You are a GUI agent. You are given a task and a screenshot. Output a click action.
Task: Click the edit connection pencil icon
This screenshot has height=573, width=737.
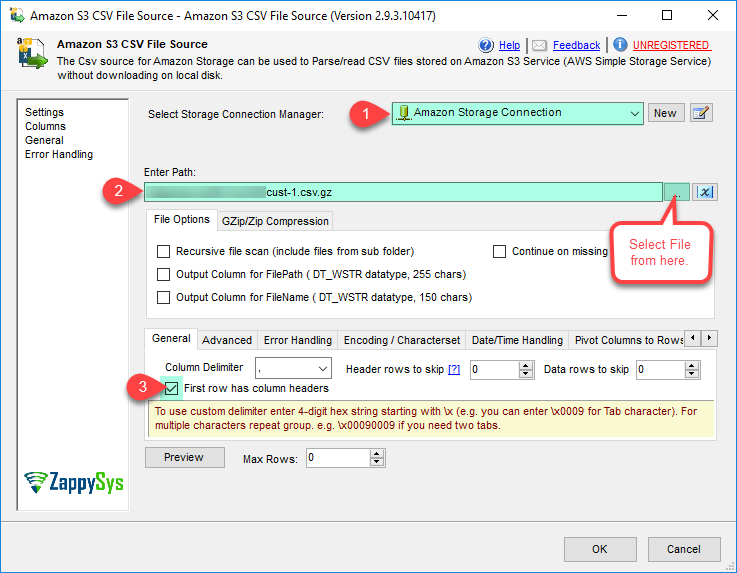pyautogui.click(x=701, y=113)
